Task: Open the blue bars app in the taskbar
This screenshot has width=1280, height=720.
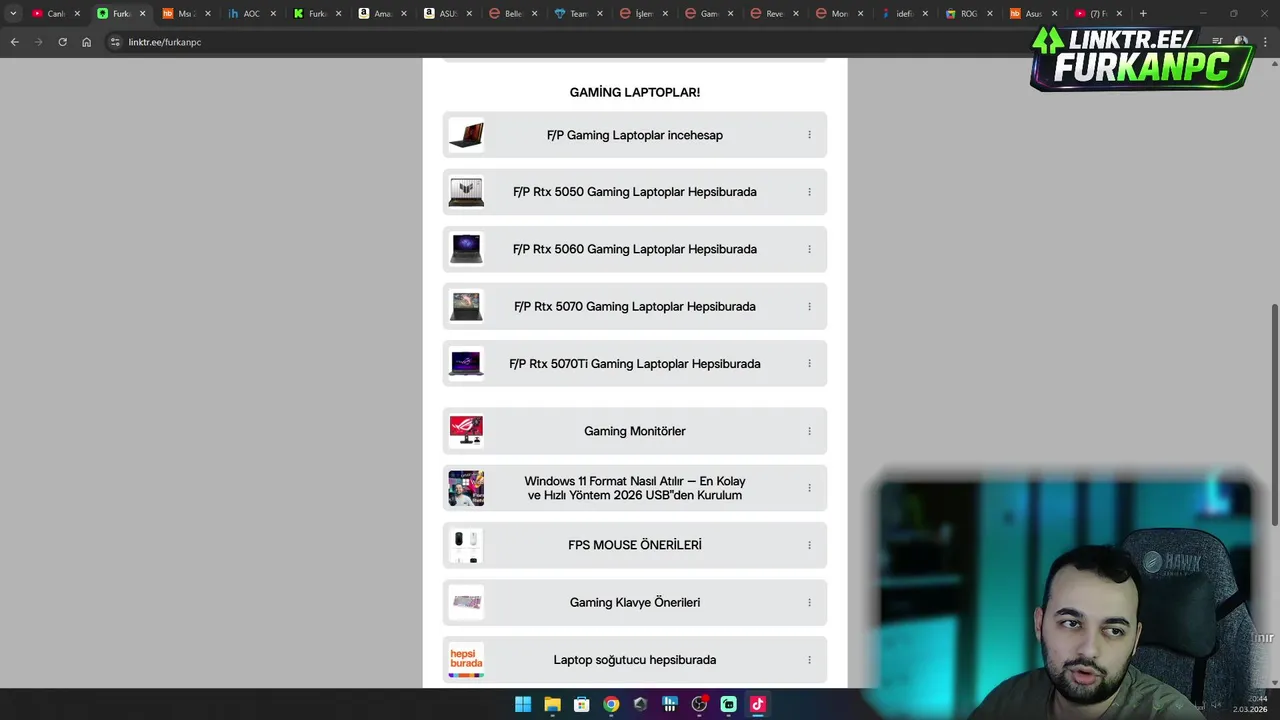Action: point(670,704)
